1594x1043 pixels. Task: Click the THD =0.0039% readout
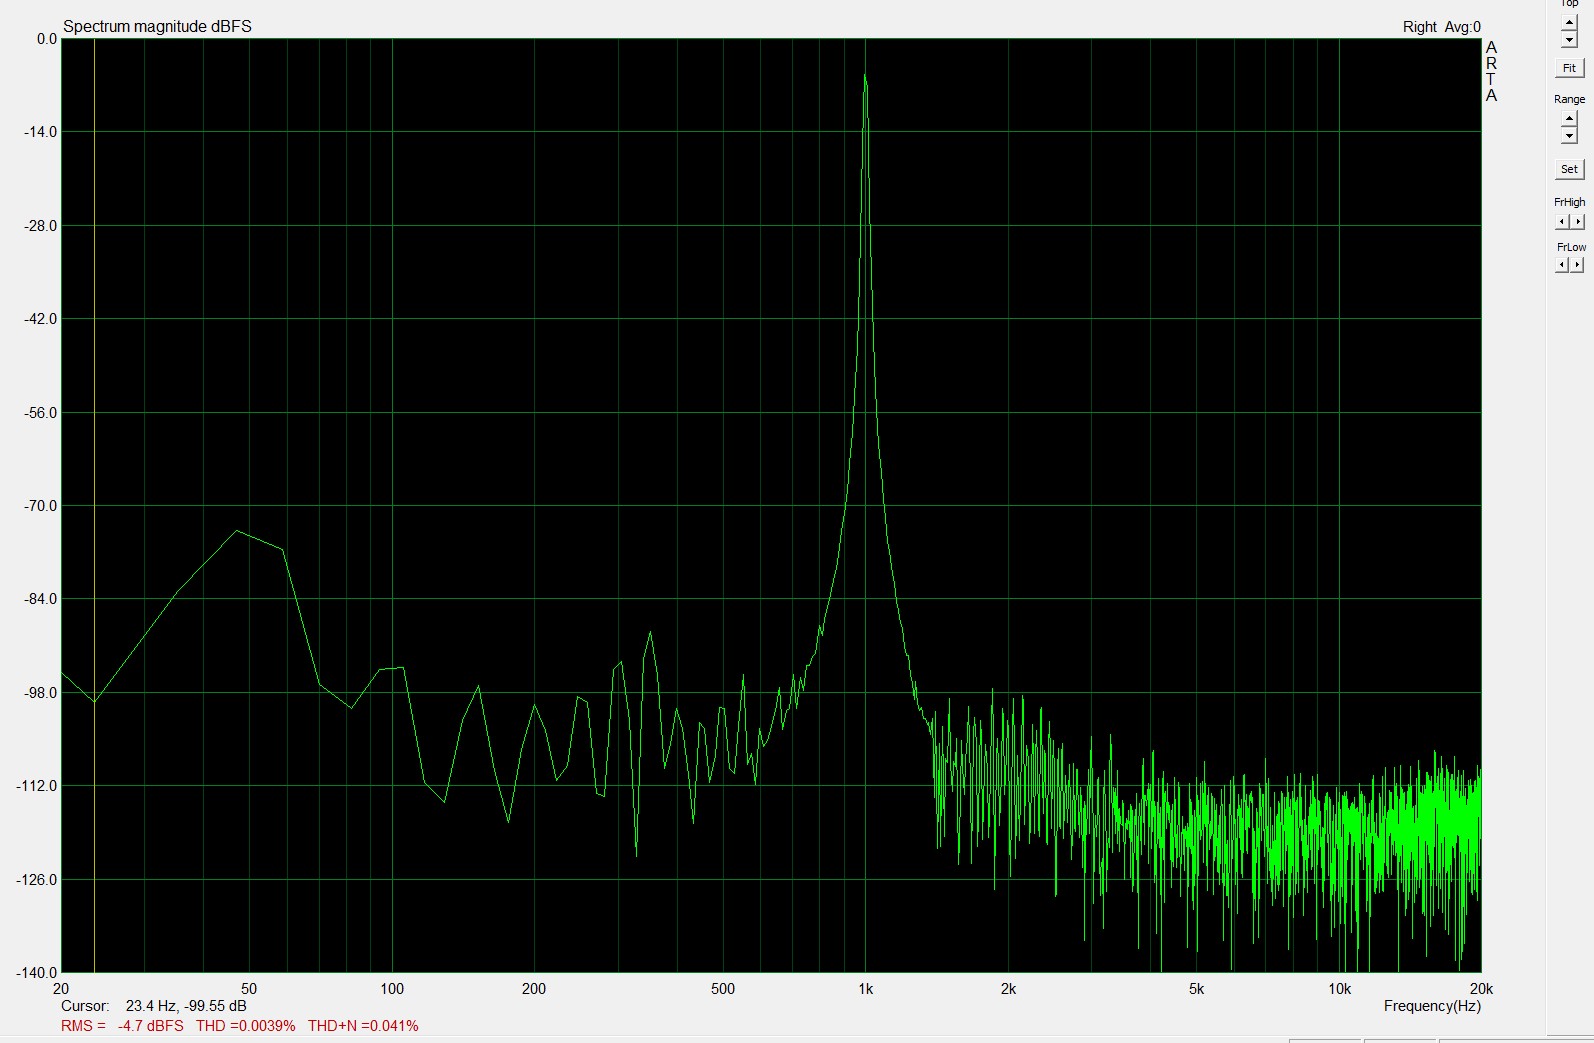click(x=246, y=1026)
